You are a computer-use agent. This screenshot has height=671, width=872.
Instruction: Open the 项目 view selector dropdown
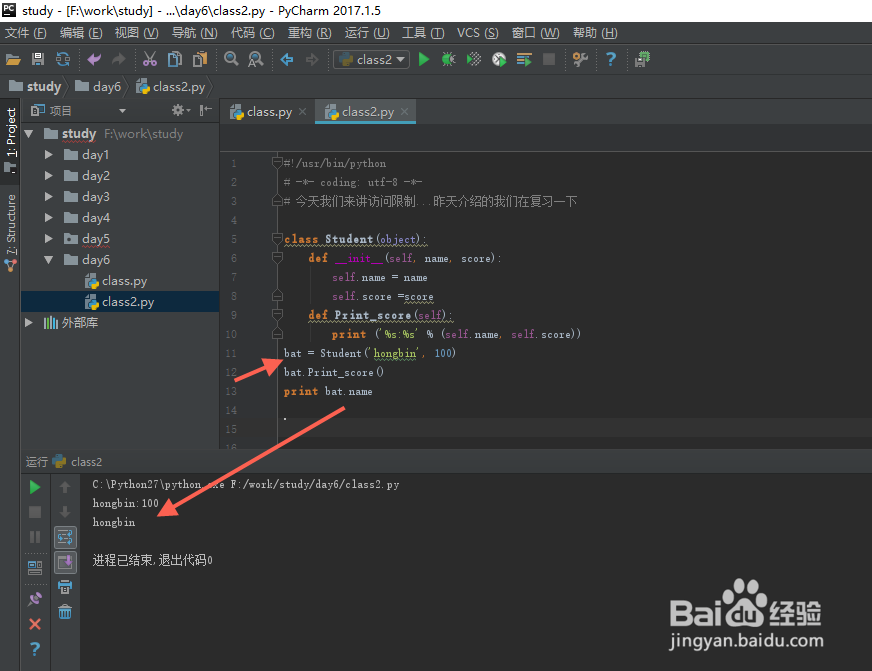click(x=122, y=111)
